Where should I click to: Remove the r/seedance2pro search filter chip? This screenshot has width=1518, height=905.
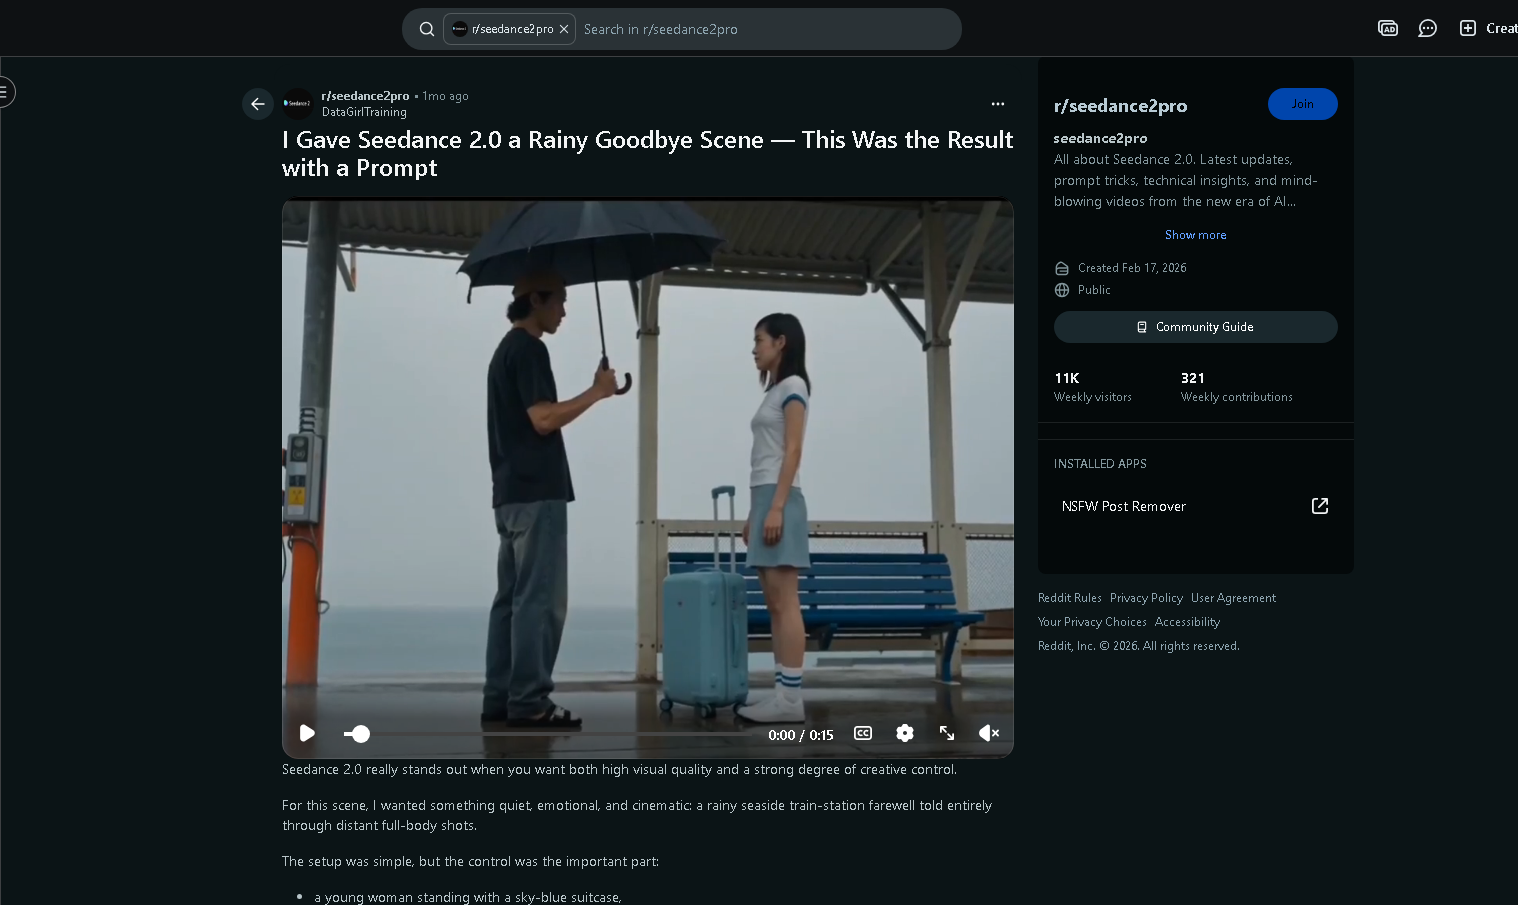click(564, 29)
